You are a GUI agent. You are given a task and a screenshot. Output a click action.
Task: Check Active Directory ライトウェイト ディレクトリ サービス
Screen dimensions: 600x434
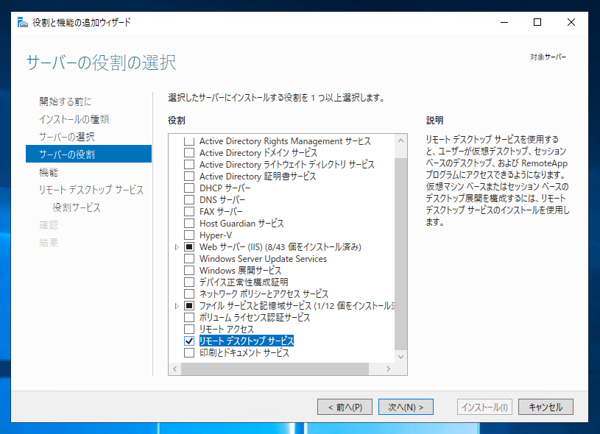click(x=189, y=165)
